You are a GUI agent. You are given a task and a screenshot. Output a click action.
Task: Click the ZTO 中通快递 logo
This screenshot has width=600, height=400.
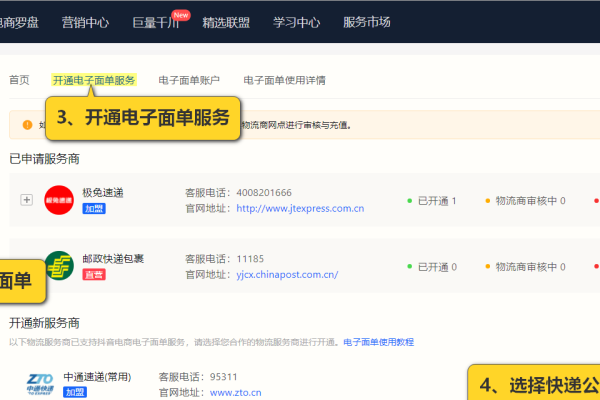40,384
